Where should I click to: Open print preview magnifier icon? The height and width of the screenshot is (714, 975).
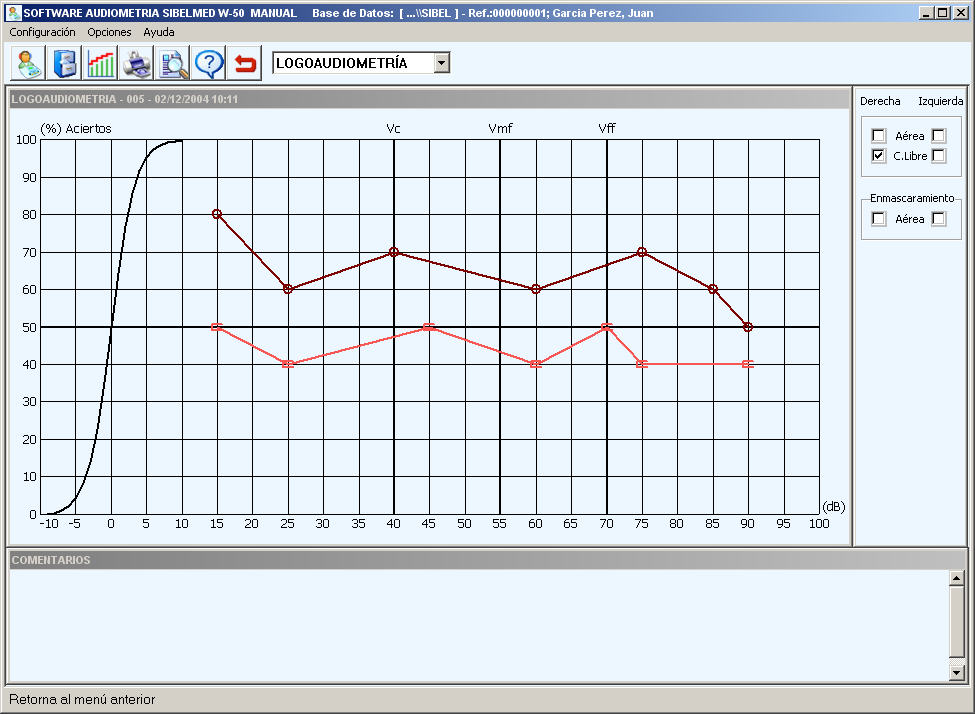pyautogui.click(x=172, y=63)
